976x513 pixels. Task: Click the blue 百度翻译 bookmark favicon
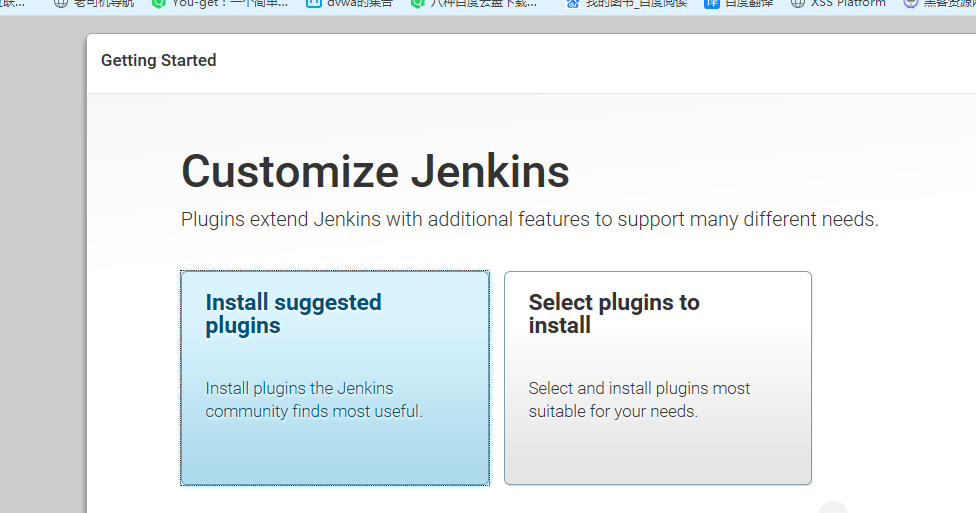pyautogui.click(x=711, y=3)
